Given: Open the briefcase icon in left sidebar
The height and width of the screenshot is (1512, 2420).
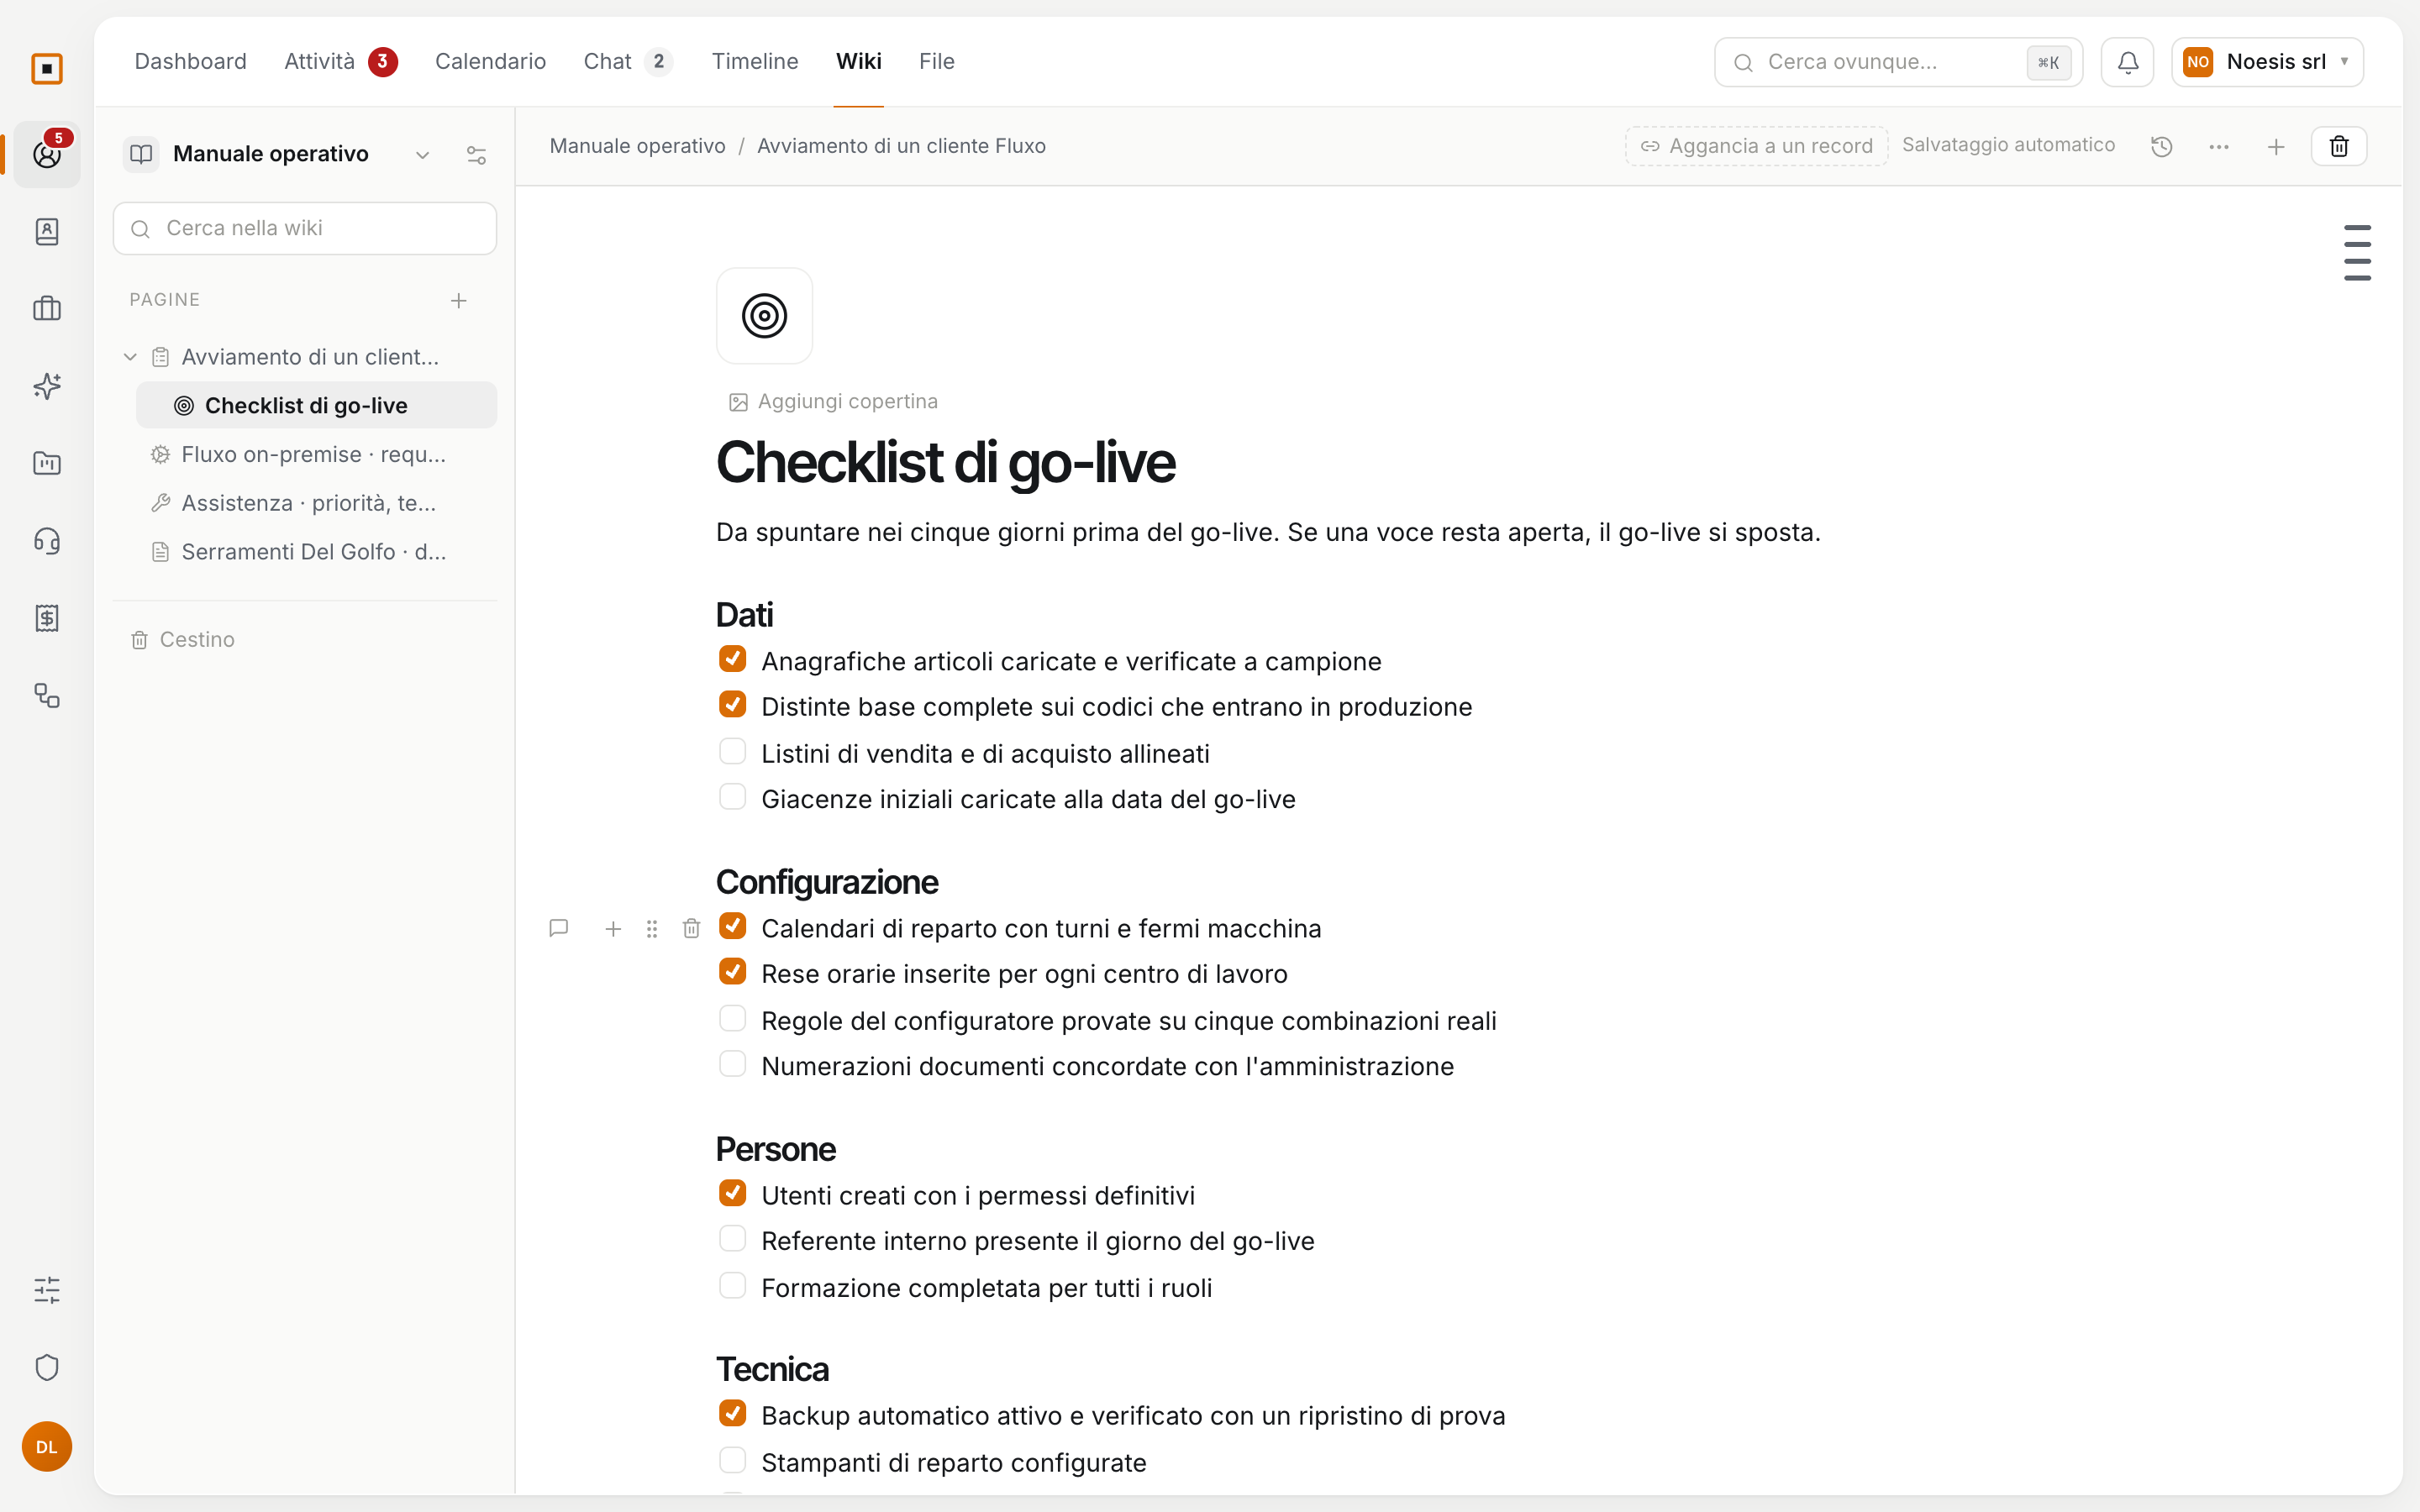Looking at the screenshot, I should pos(47,309).
